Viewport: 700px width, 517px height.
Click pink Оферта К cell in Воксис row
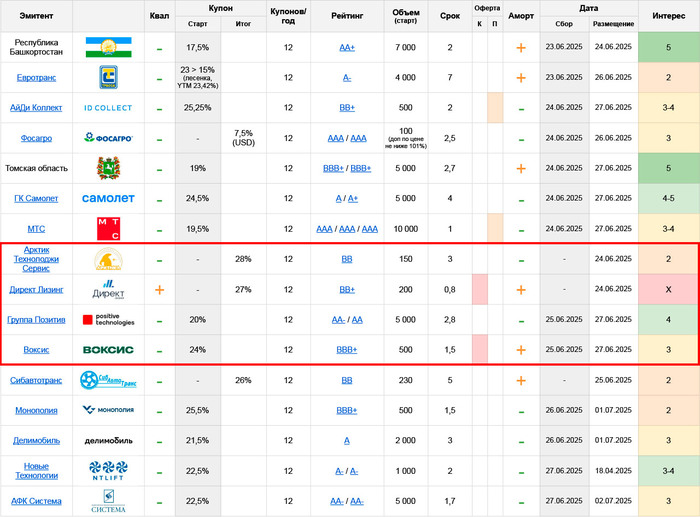479,350
